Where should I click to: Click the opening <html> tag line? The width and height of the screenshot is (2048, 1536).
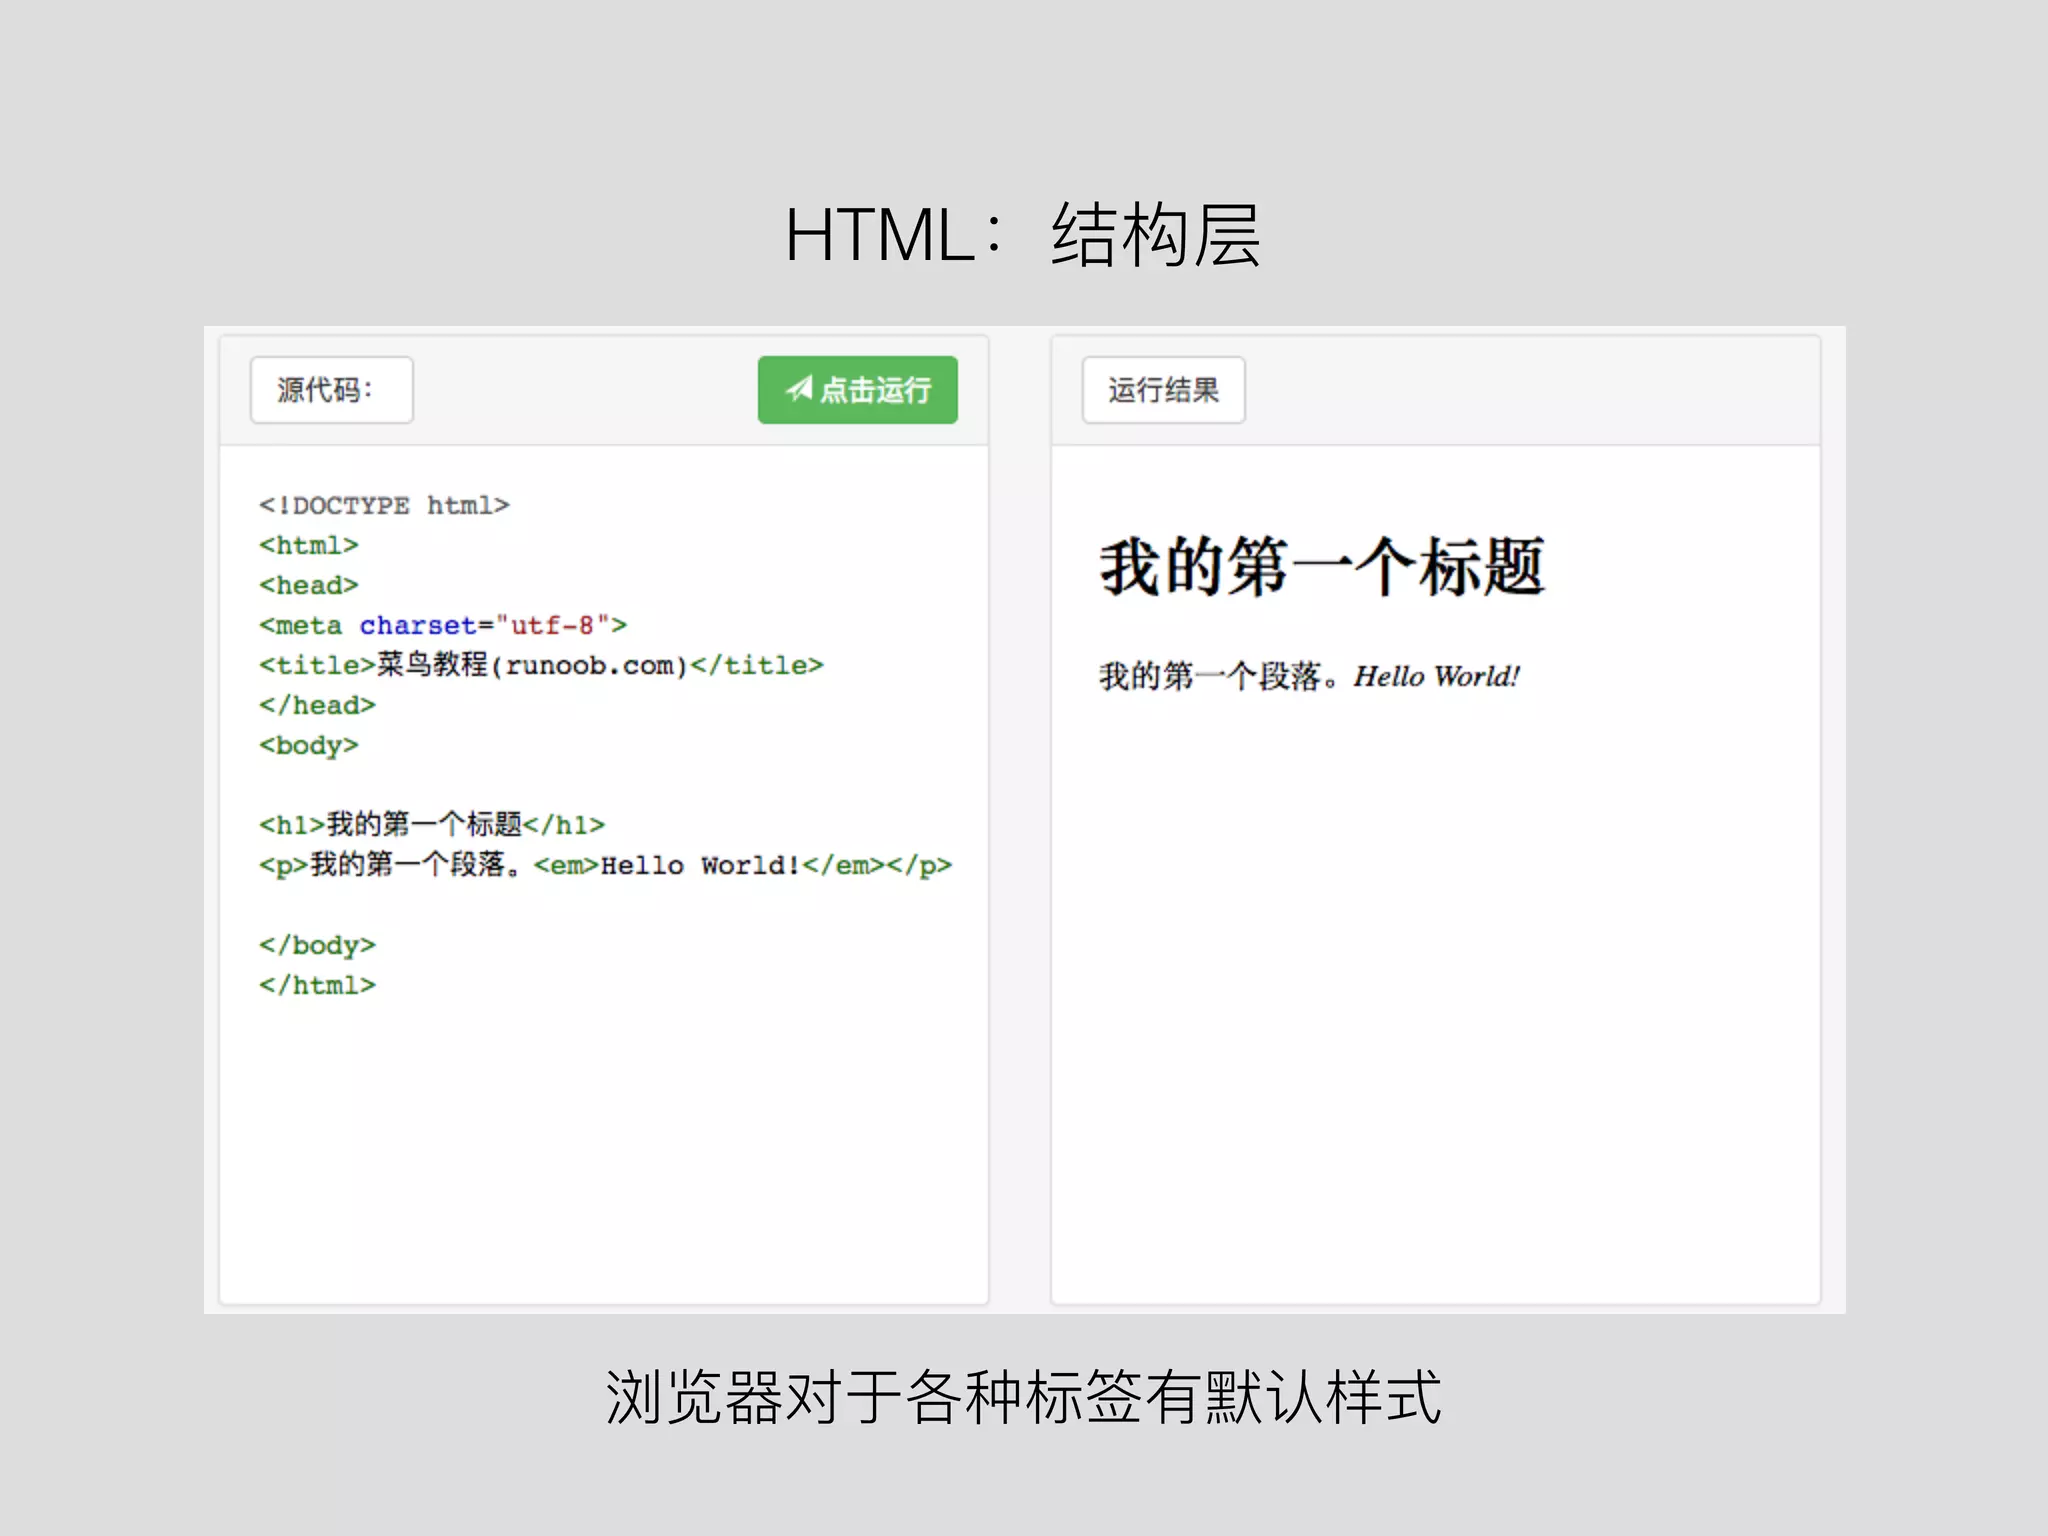coord(308,545)
